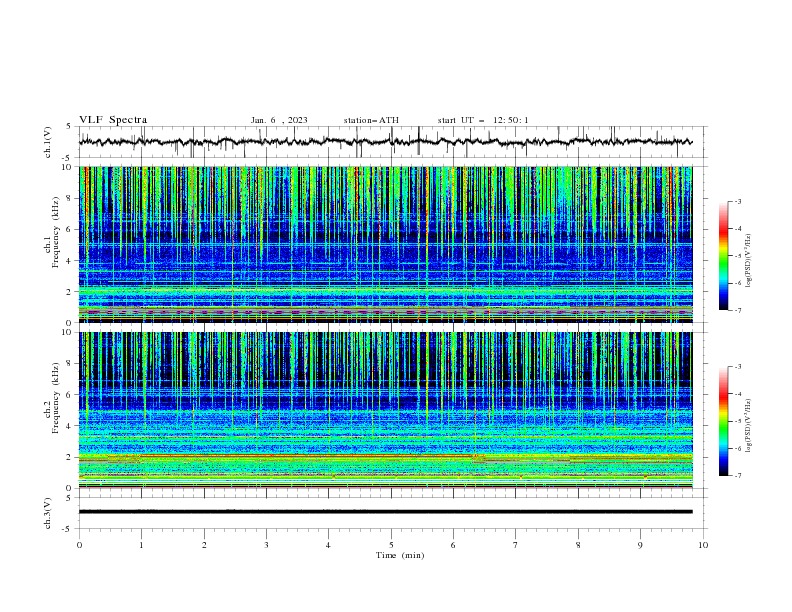Screen dimensions: 792x612
Task: Click the "ch.3(V)" axis label
Action: click(x=48, y=513)
